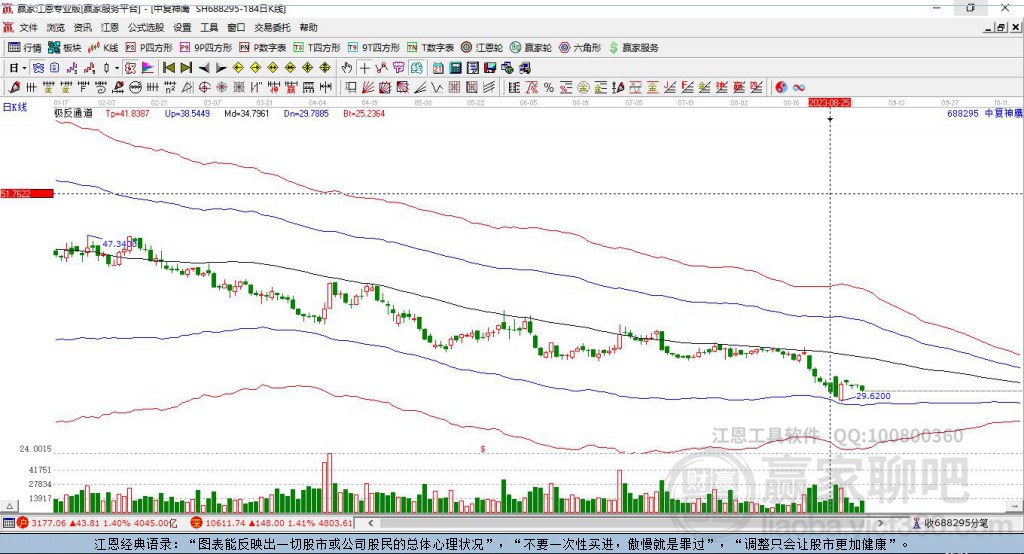Toggle the crosshair cursor tool

(x=364, y=68)
